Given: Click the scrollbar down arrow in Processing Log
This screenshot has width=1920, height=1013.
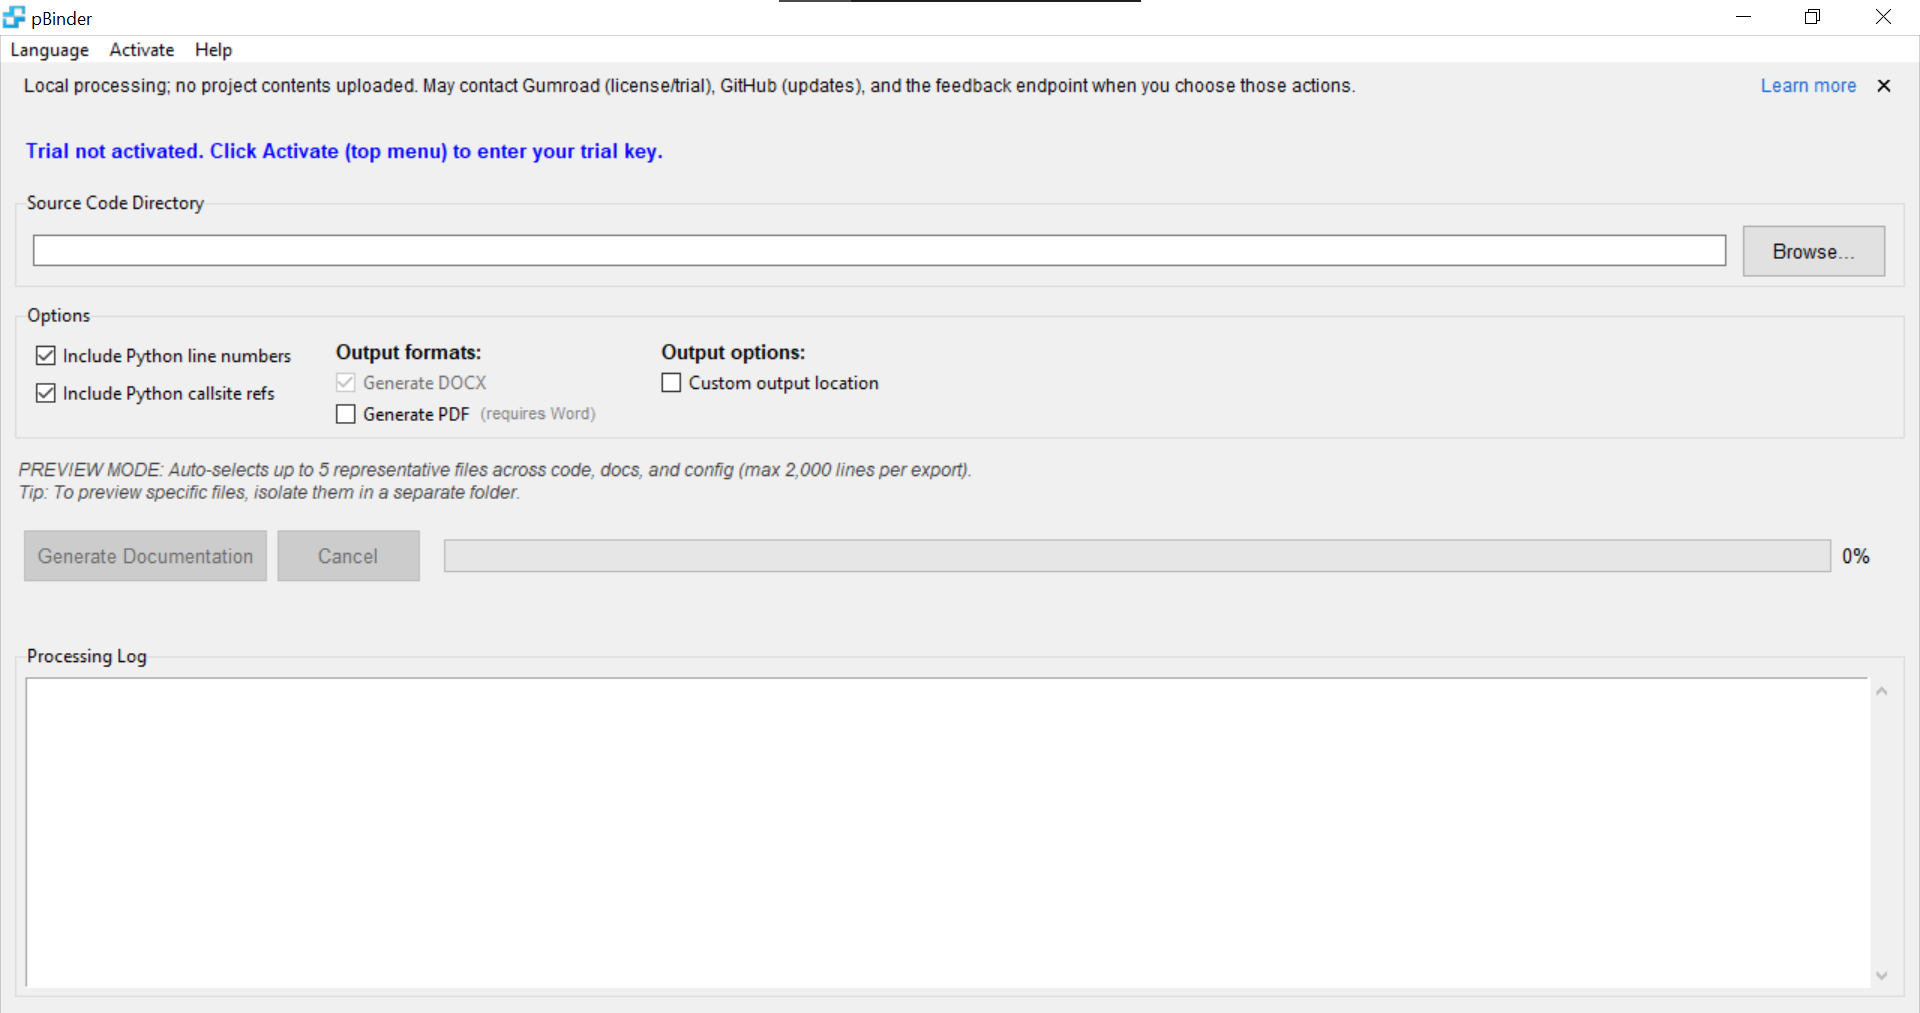Looking at the screenshot, I should 1881,977.
